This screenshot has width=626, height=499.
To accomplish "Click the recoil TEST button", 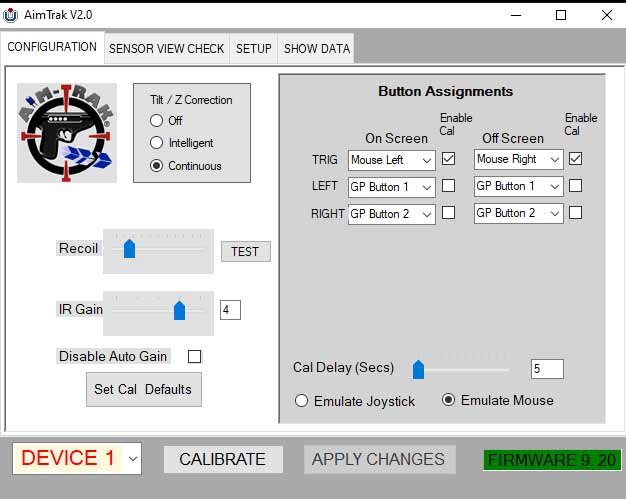I will (x=246, y=251).
